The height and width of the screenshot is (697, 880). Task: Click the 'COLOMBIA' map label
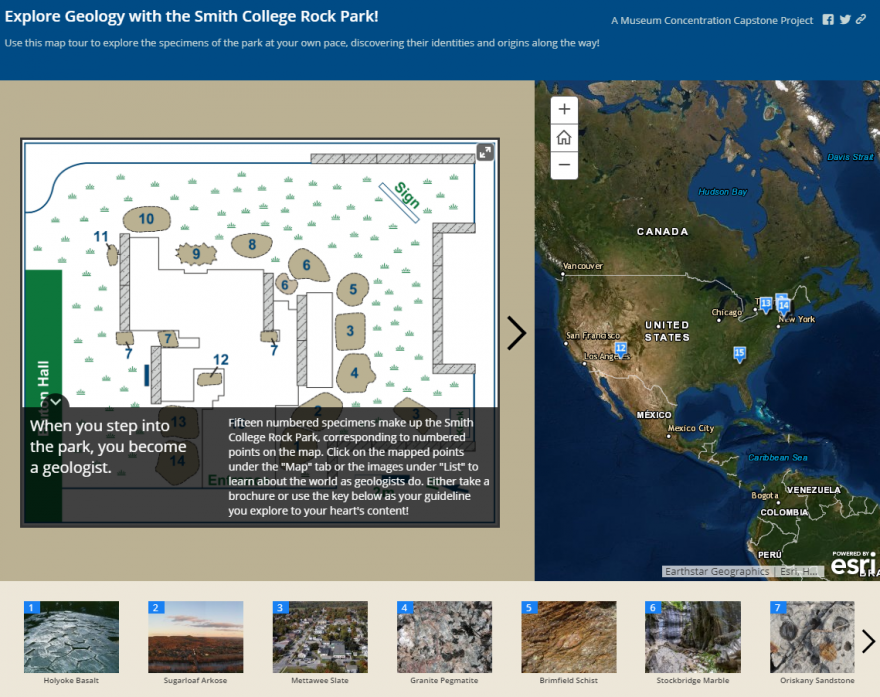point(784,512)
